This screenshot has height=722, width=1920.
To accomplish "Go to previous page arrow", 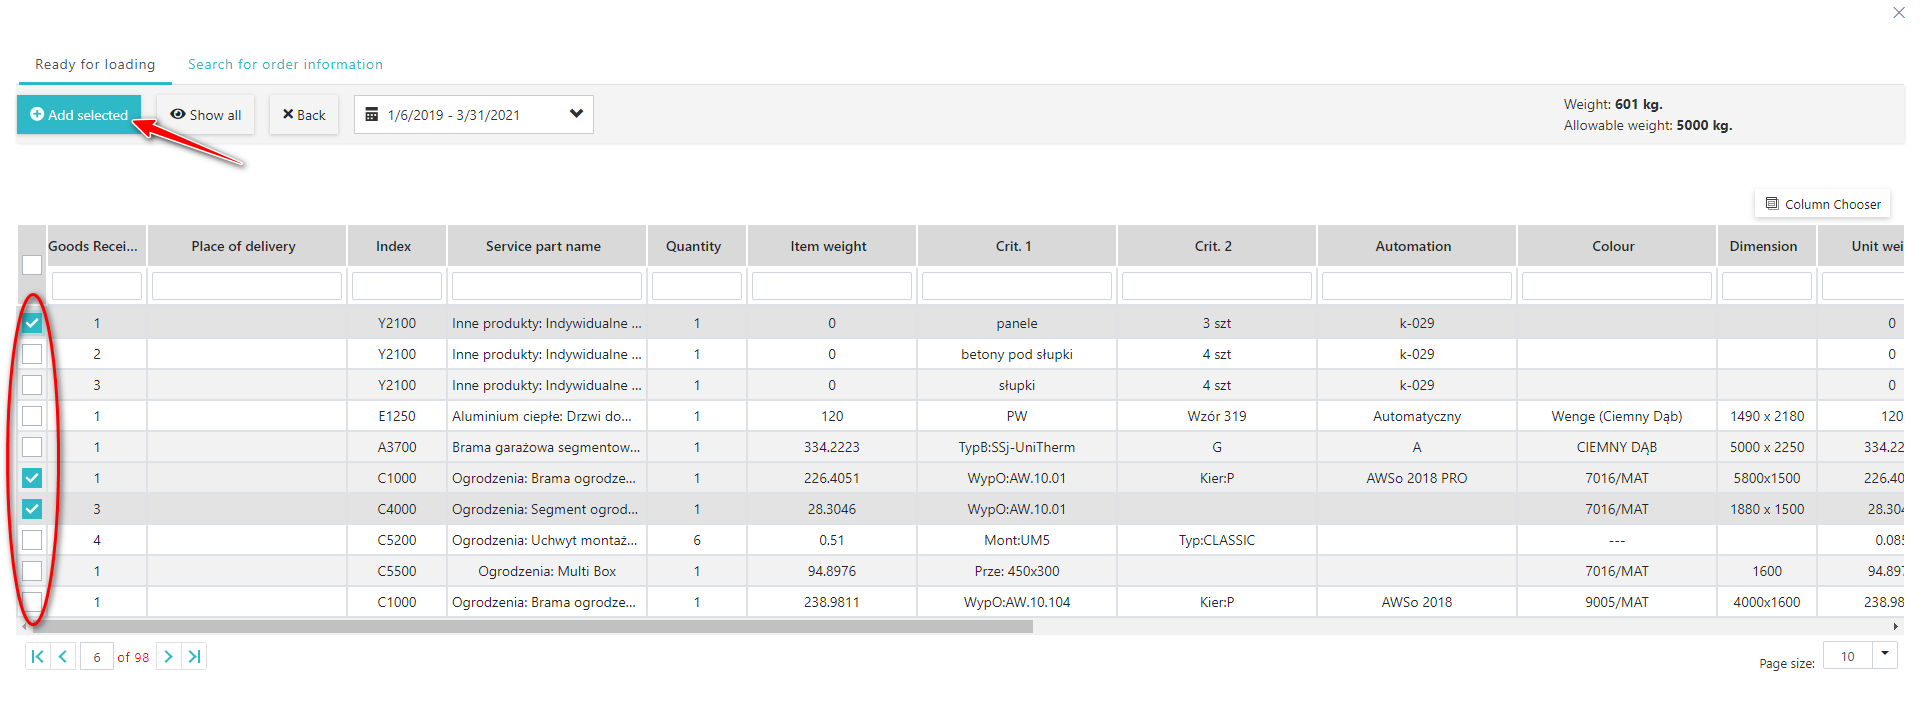I will [x=63, y=657].
